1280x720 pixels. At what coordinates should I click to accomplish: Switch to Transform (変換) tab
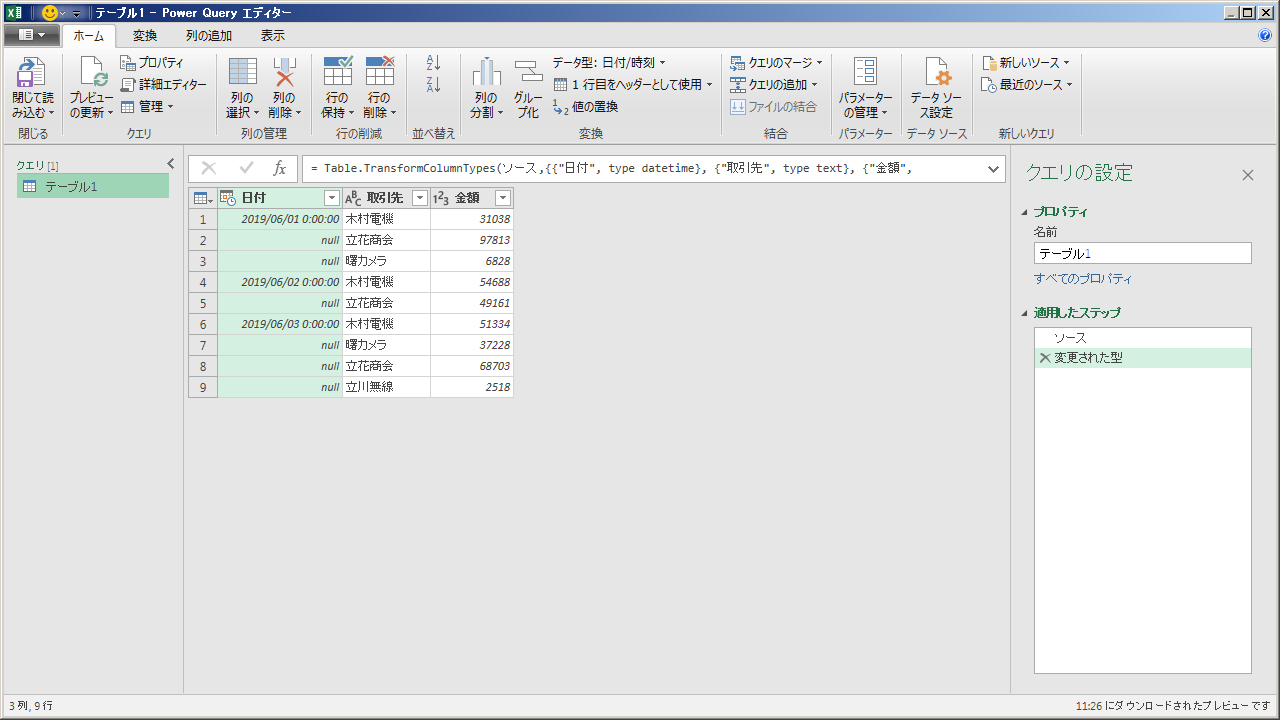pos(145,36)
